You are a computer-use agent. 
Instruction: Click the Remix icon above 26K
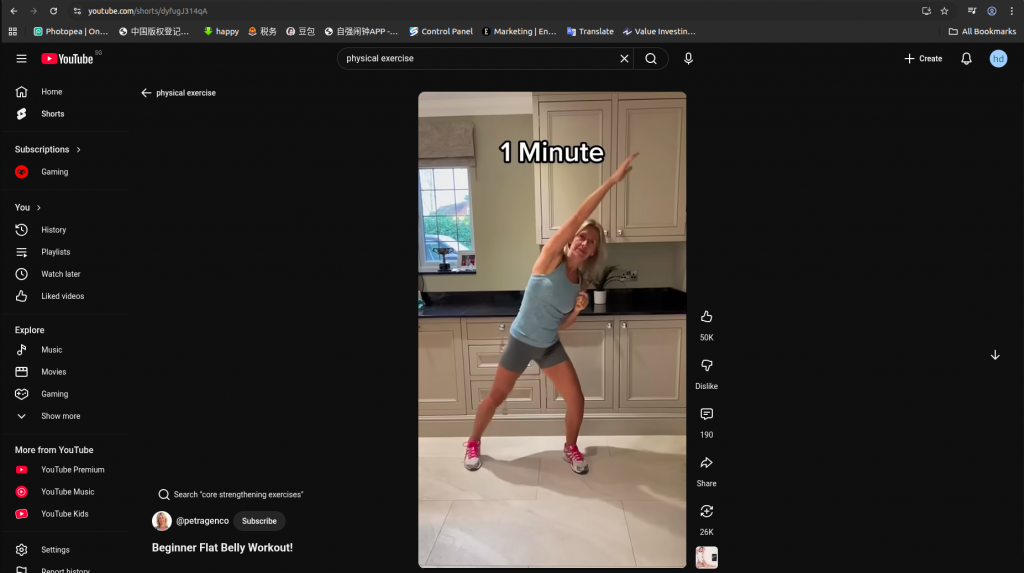706,511
